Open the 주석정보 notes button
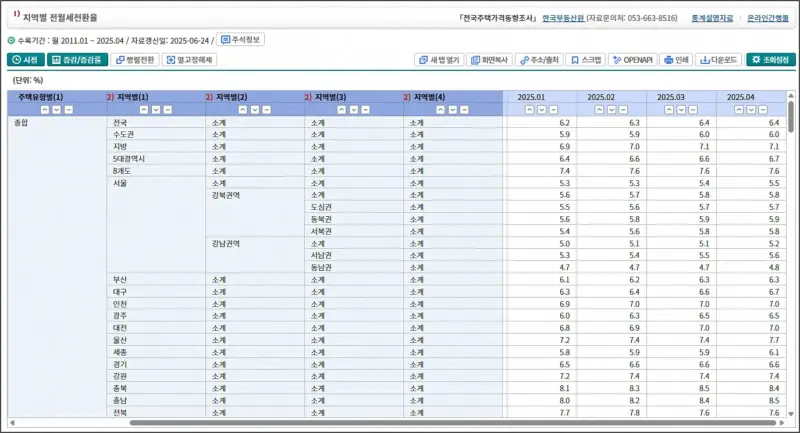The image size is (800, 433). (241, 40)
